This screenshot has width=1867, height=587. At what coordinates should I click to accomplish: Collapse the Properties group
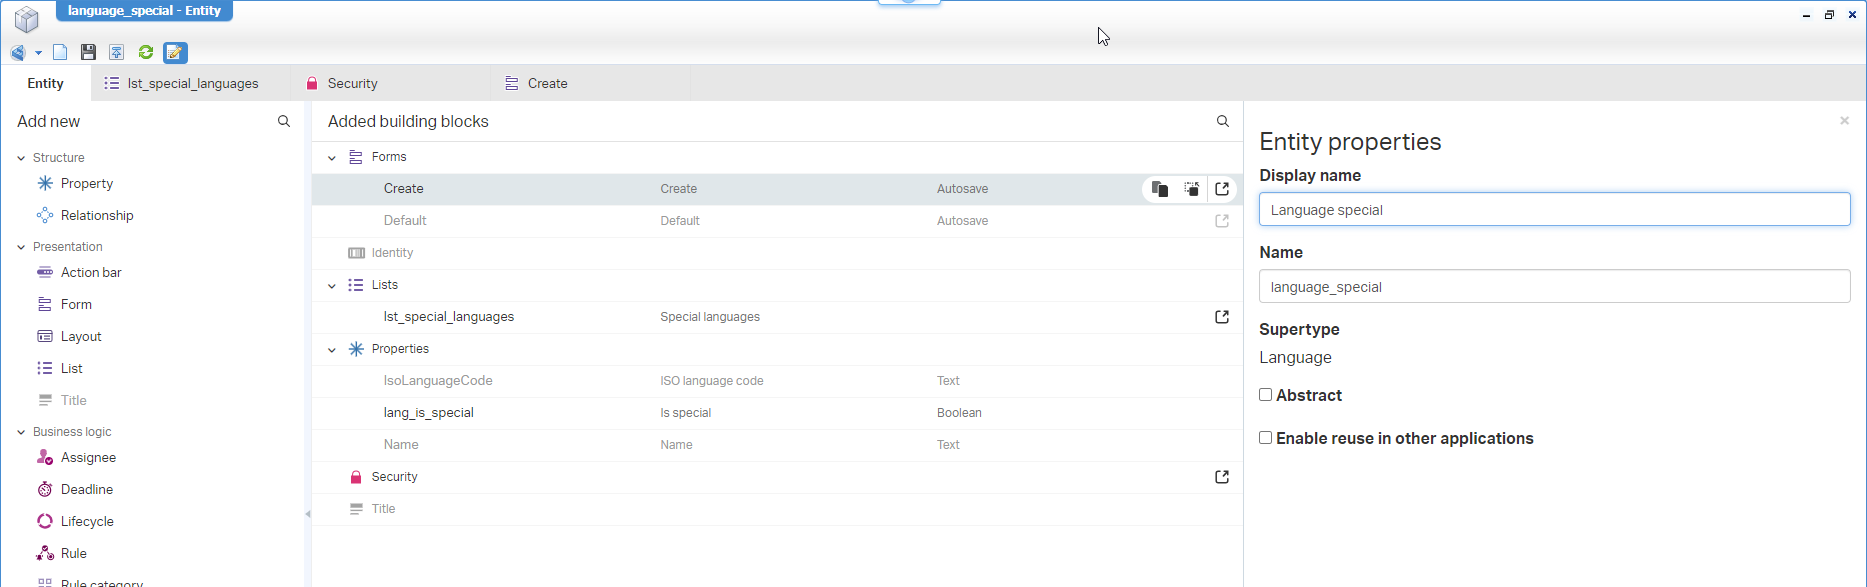click(x=332, y=350)
